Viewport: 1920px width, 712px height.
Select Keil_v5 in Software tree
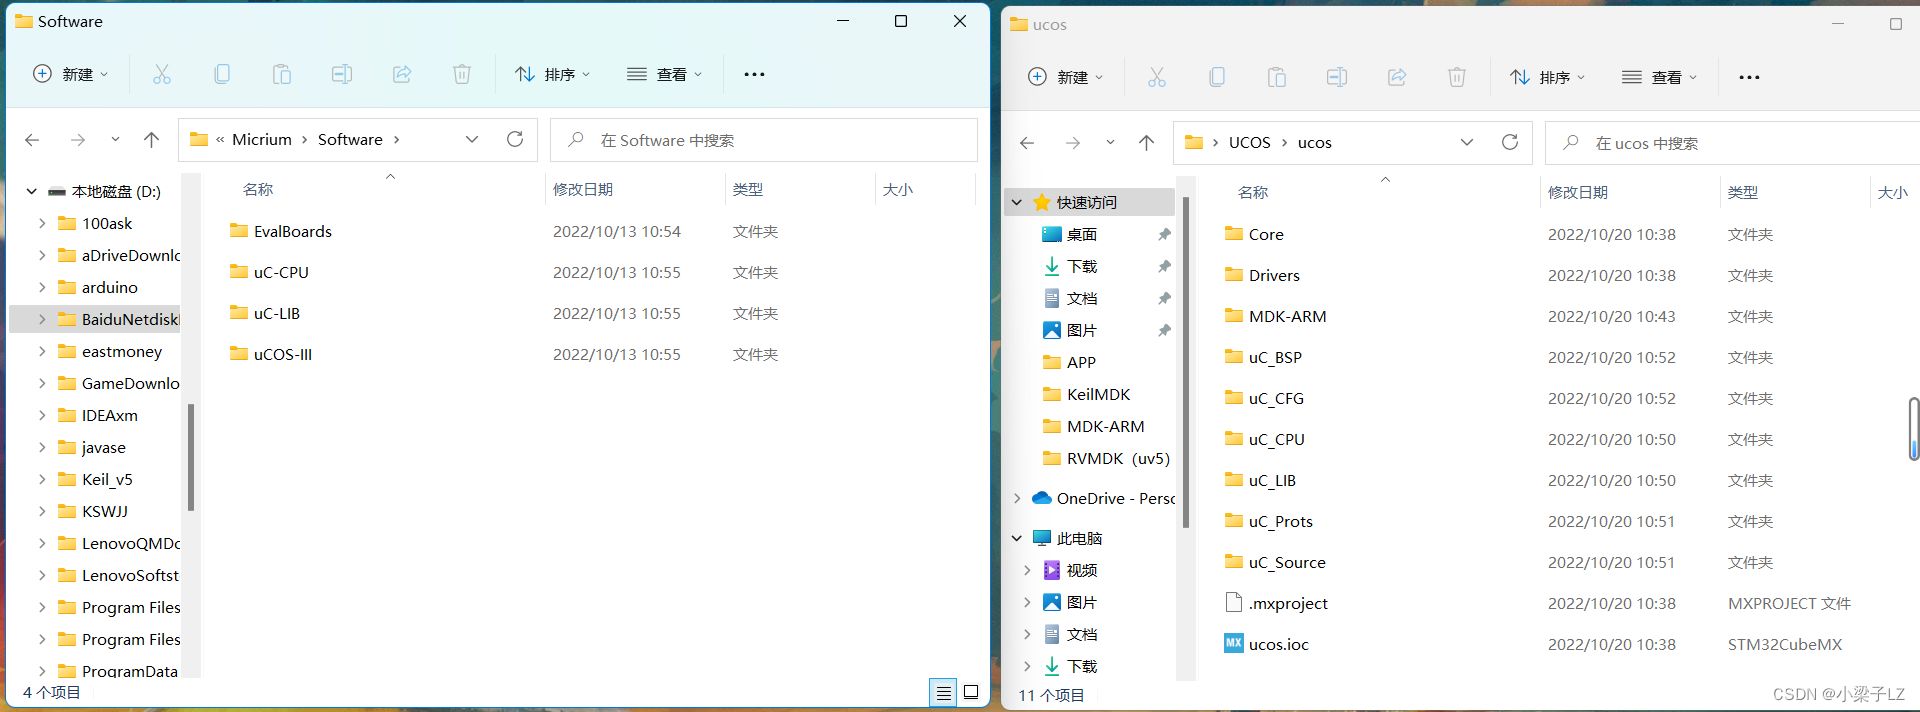[95, 479]
